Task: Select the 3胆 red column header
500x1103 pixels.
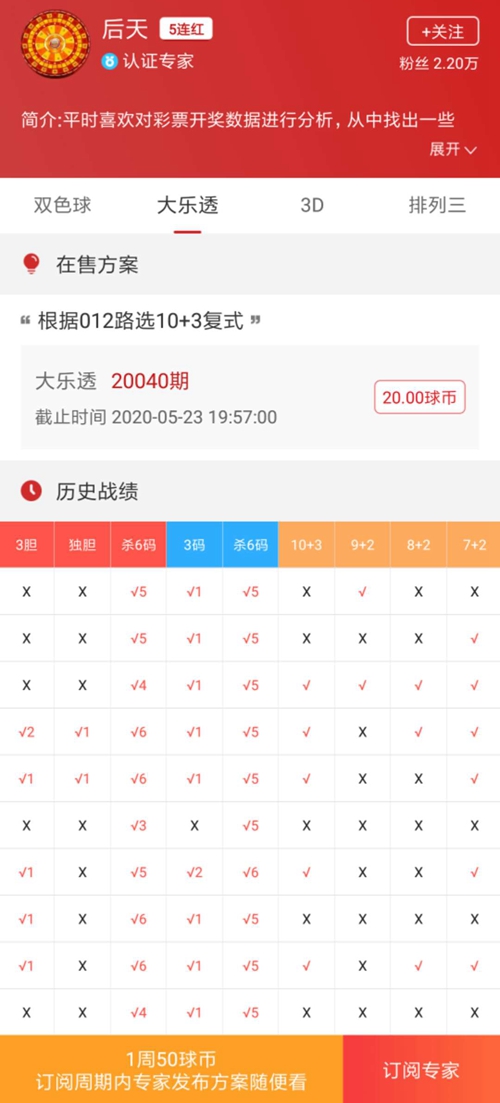Action: (27, 544)
